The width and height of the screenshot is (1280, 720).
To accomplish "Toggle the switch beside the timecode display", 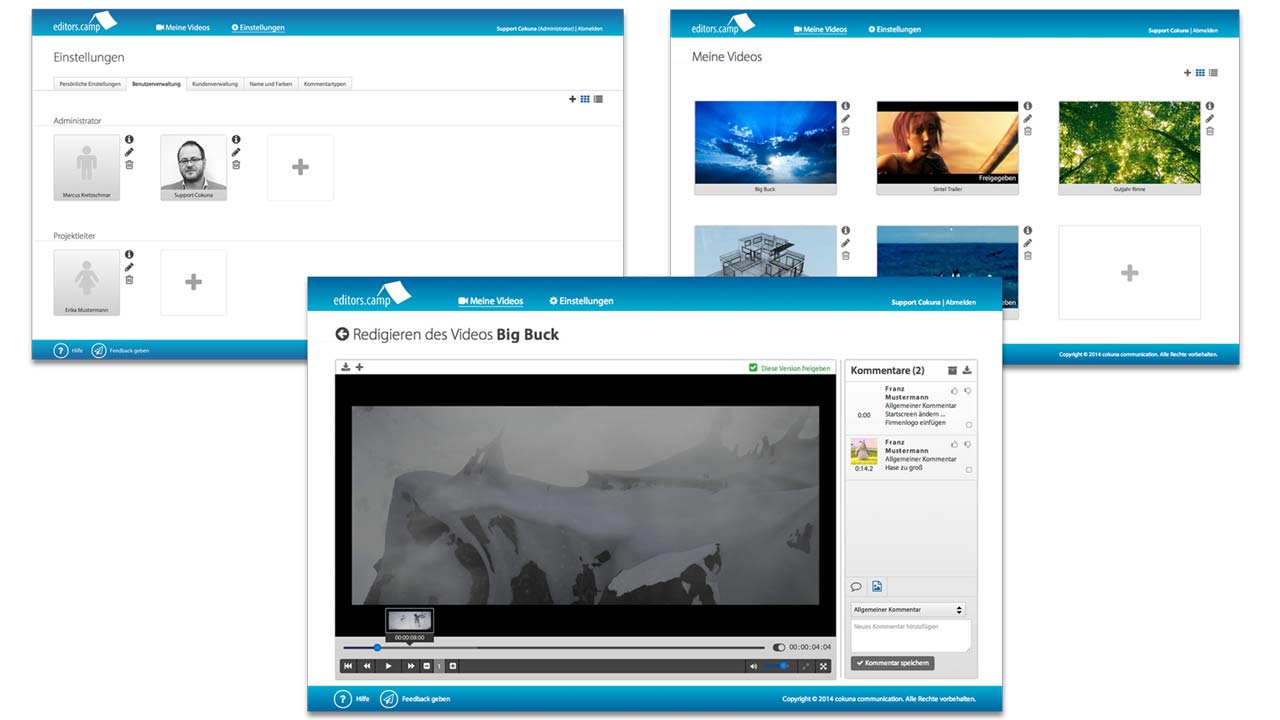I will pyautogui.click(x=779, y=647).
